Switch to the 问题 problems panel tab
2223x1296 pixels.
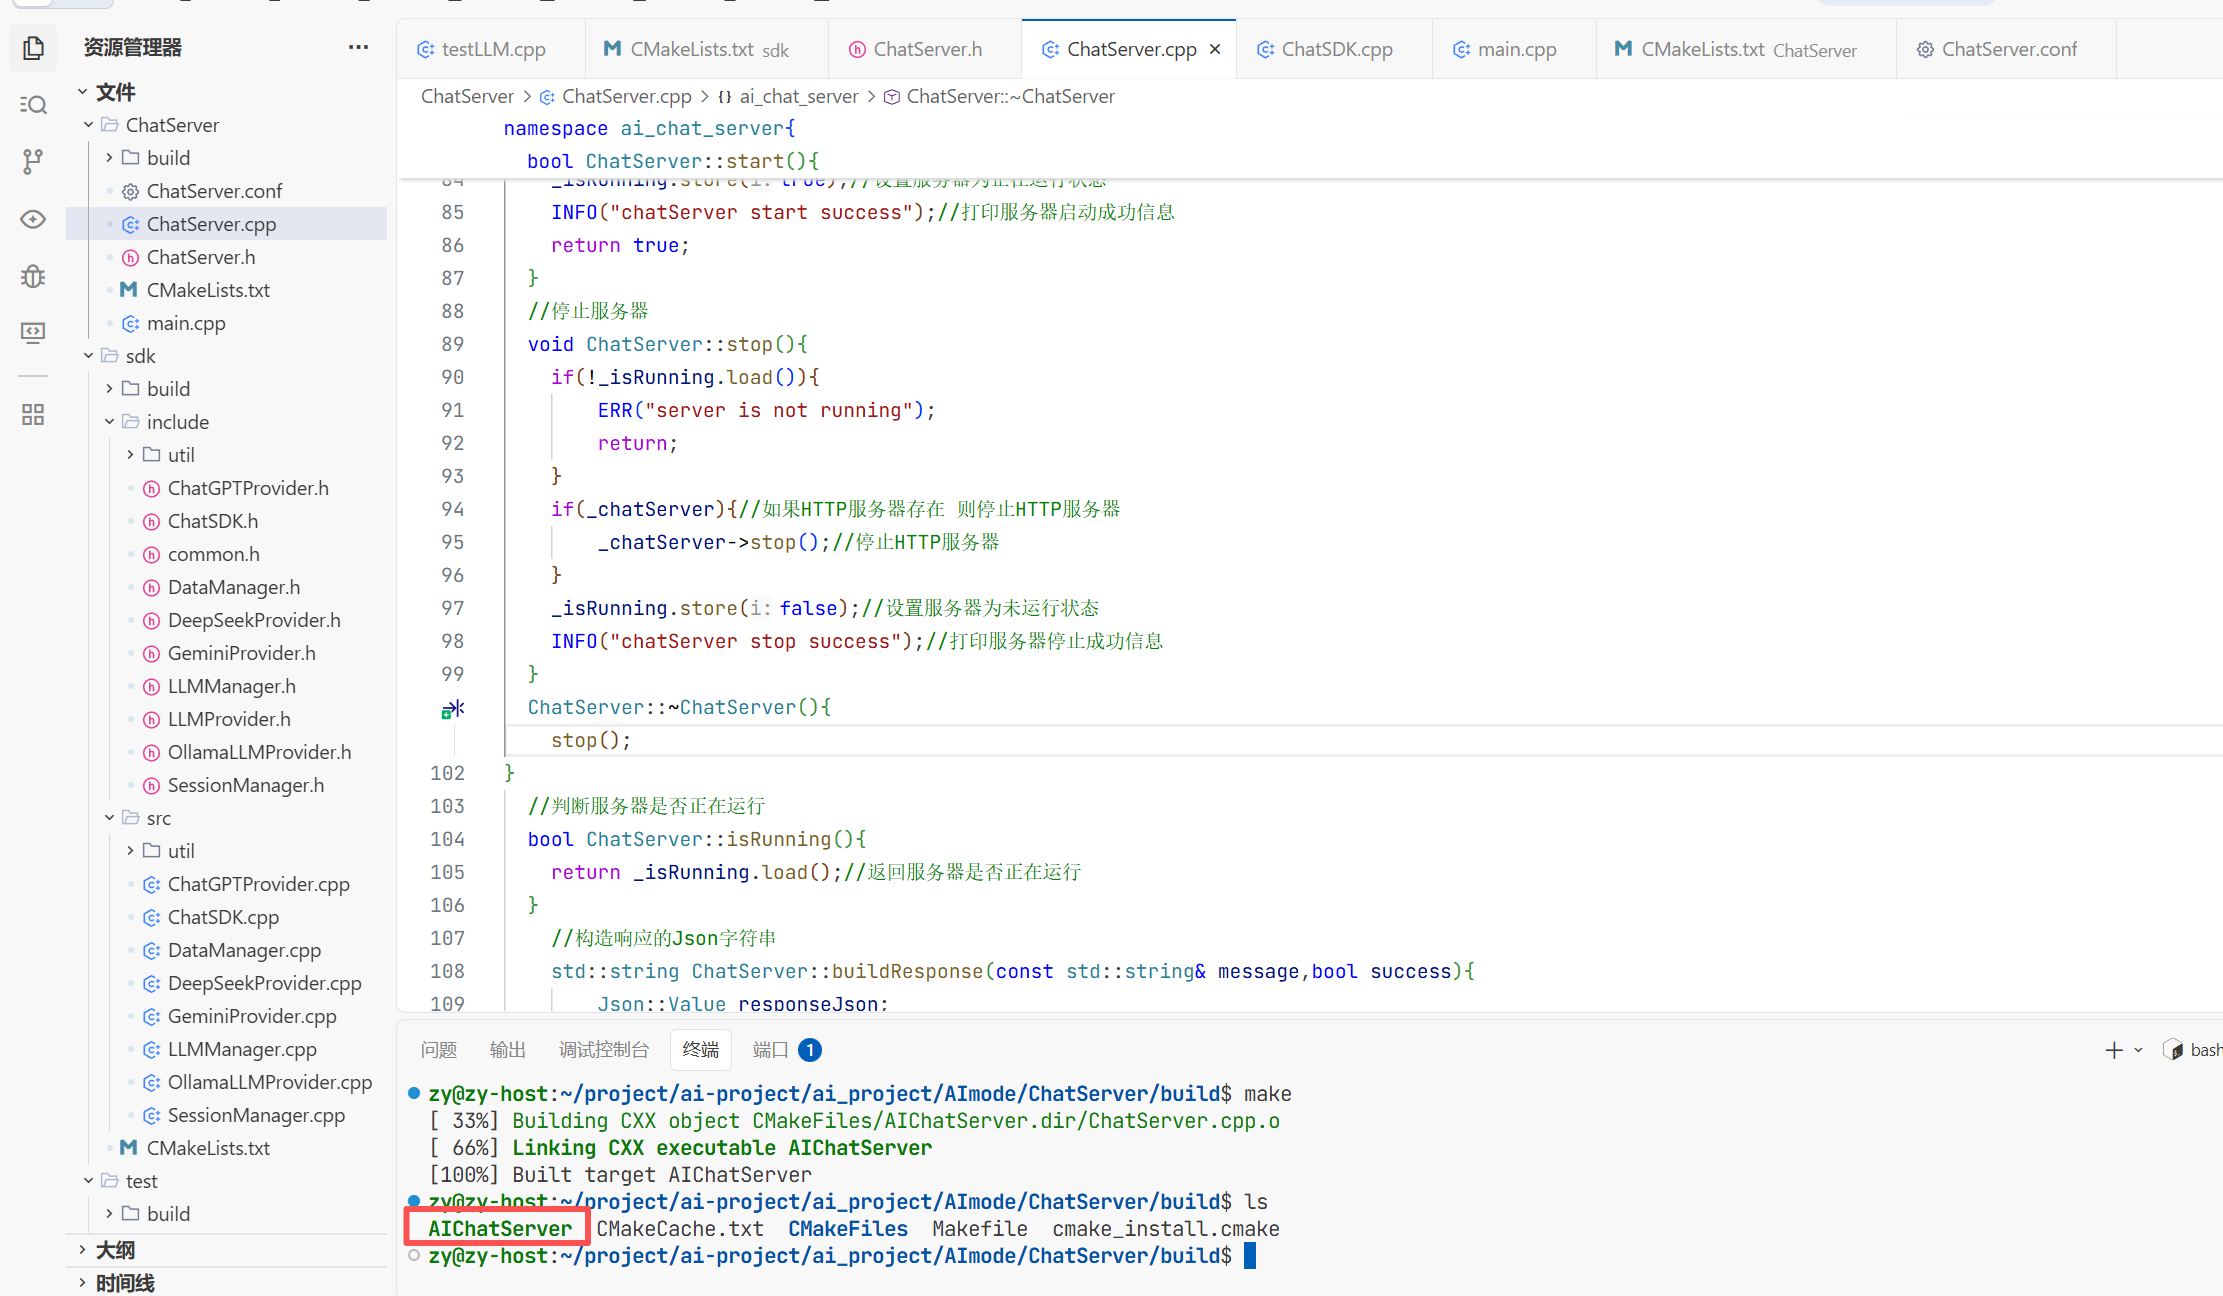pyautogui.click(x=438, y=1050)
